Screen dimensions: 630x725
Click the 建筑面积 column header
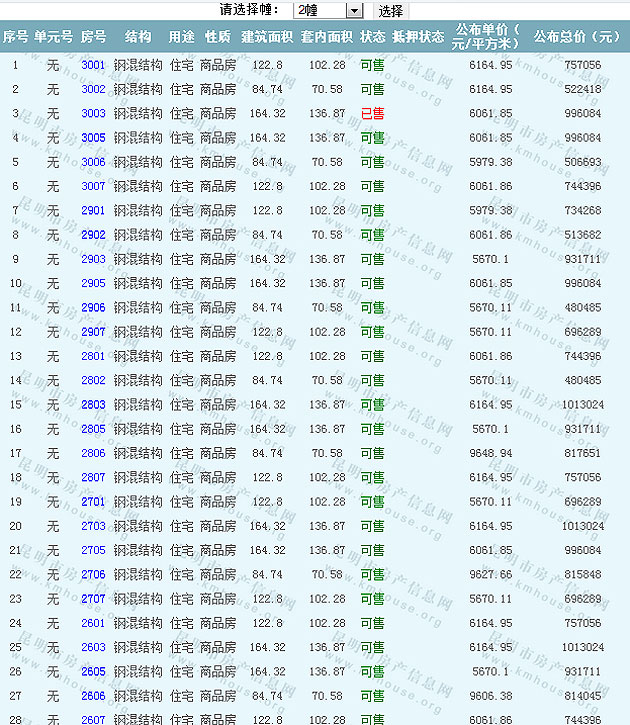267,37
